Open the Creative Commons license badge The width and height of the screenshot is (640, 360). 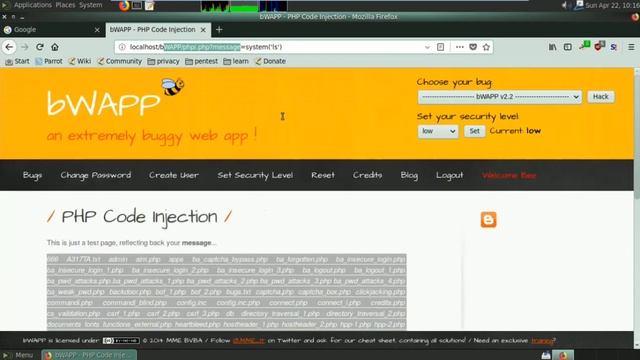coord(121,340)
